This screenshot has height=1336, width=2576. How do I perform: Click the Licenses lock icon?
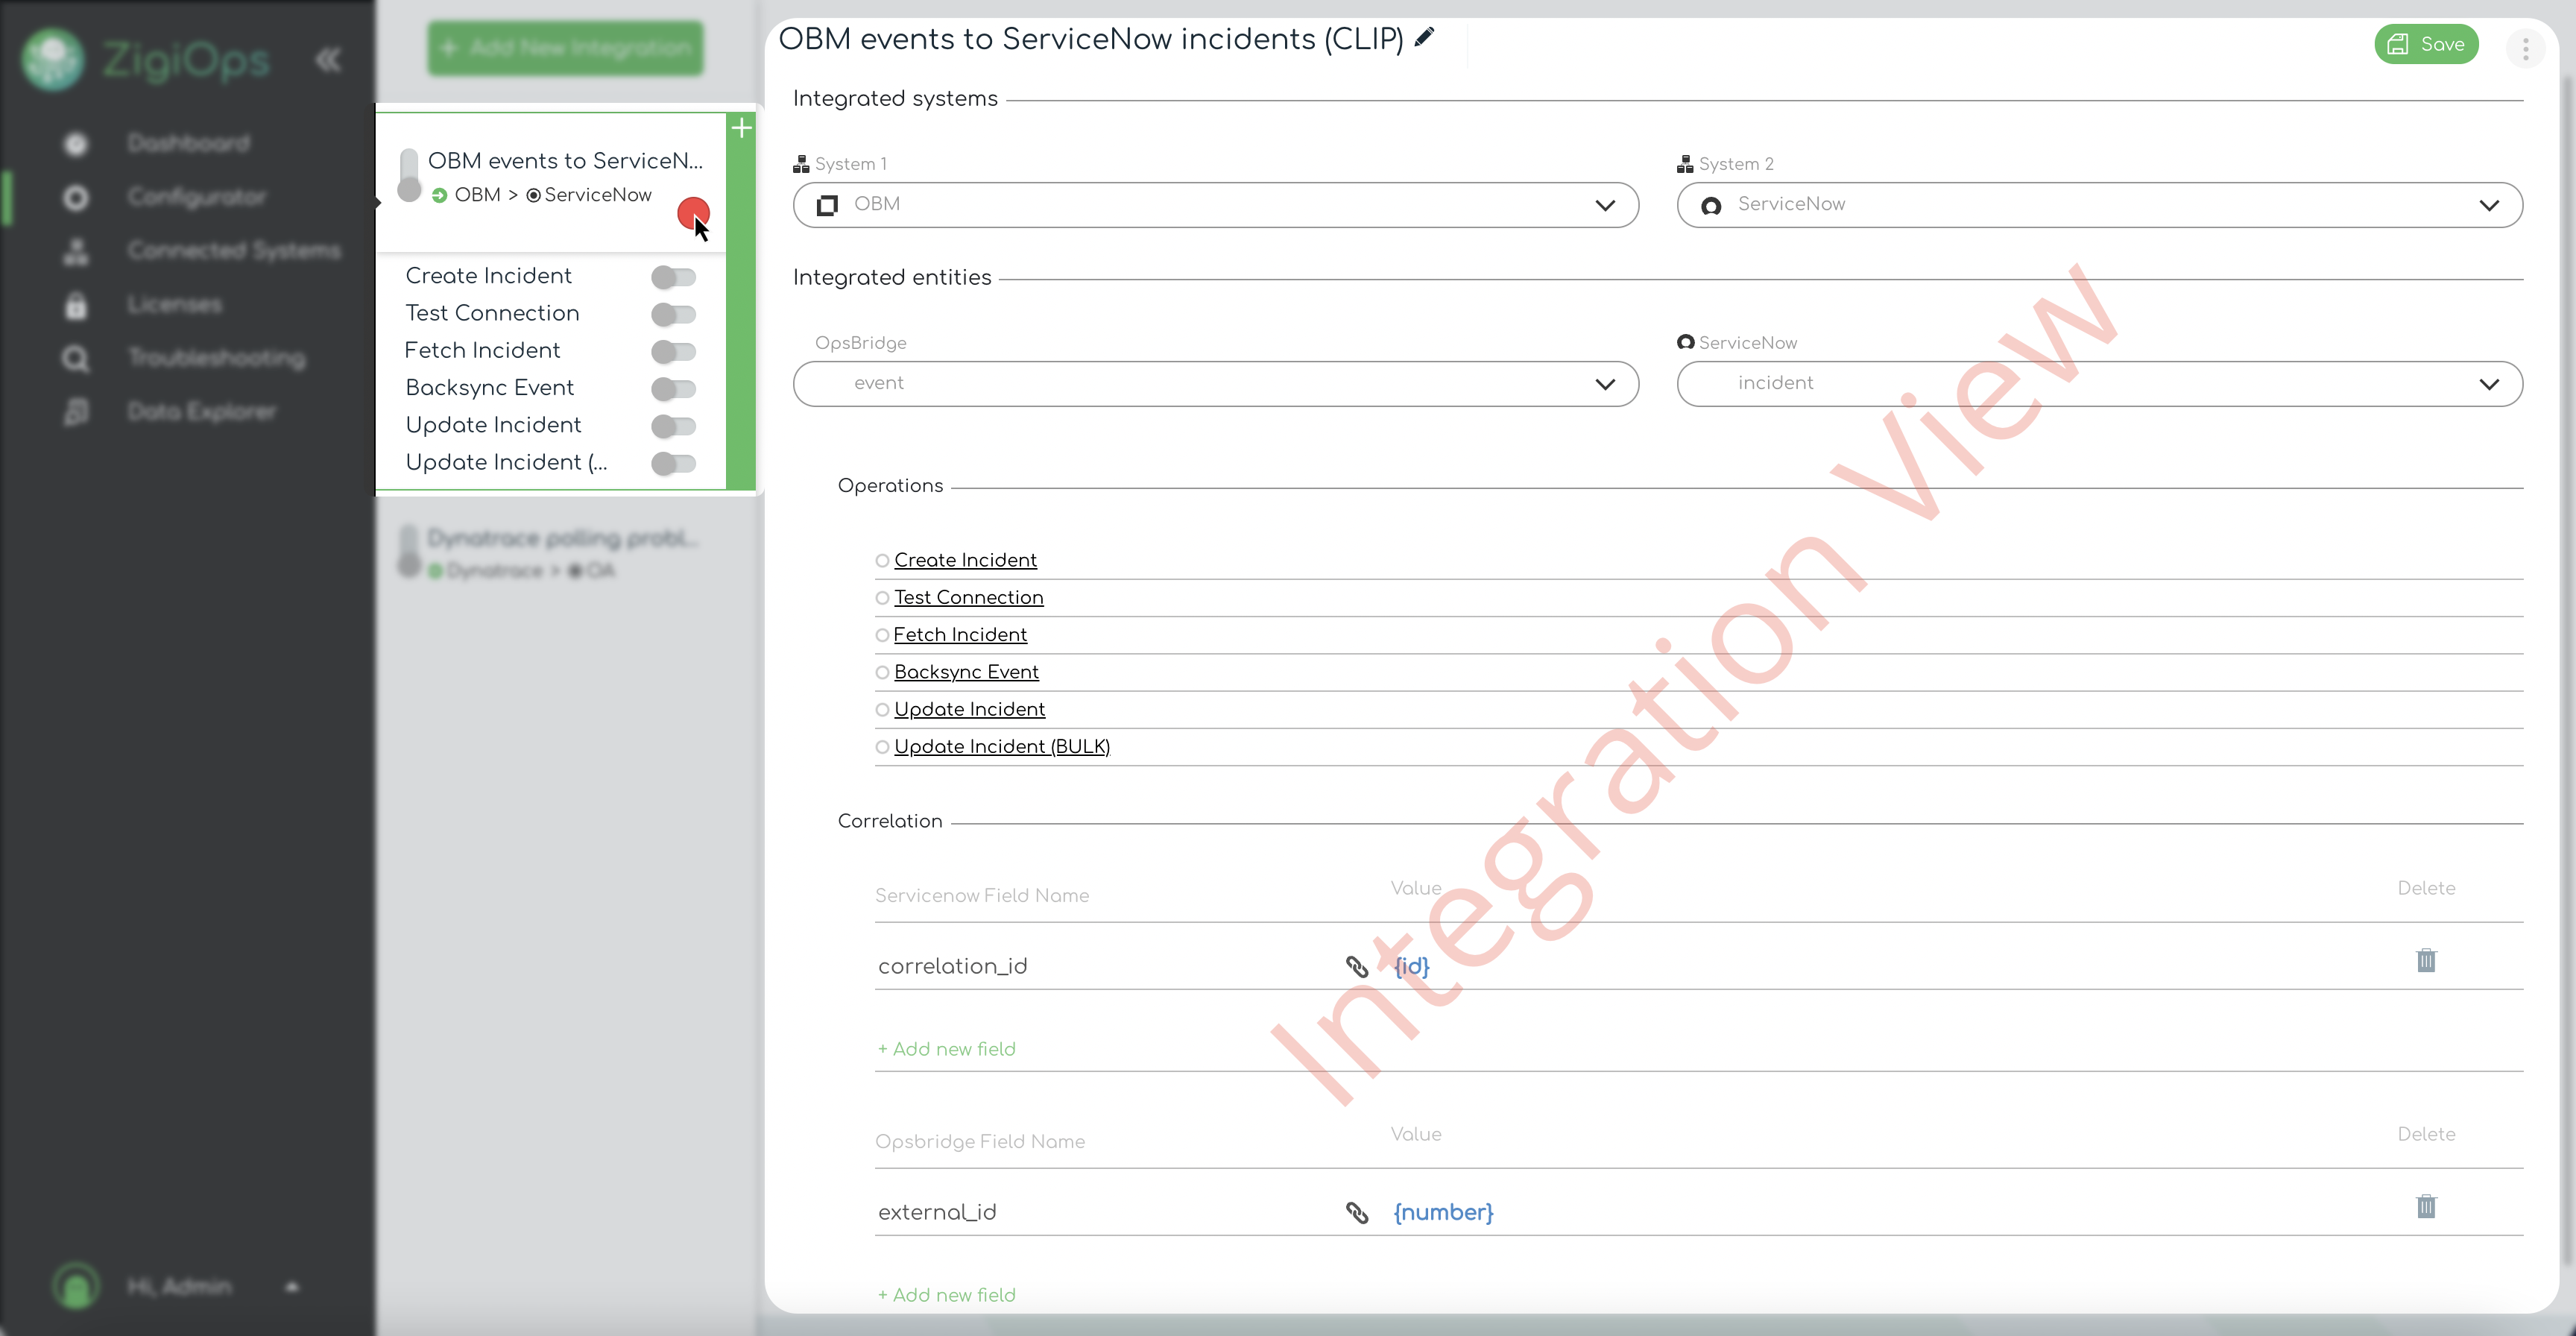76,305
